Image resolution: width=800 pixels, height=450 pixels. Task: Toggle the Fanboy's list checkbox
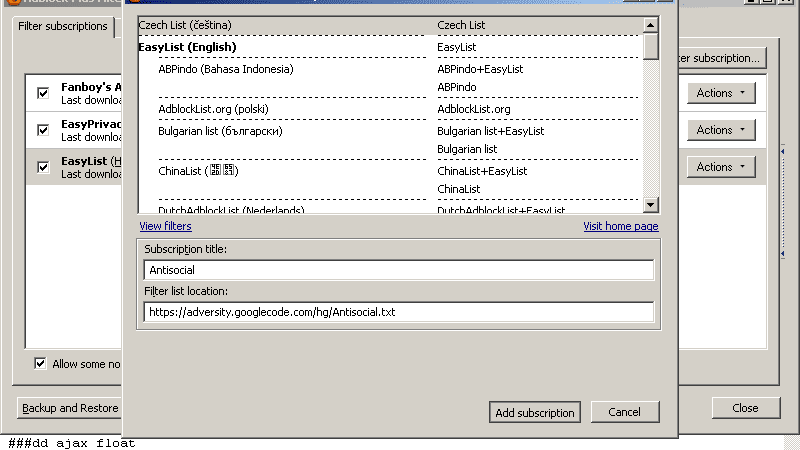43,93
